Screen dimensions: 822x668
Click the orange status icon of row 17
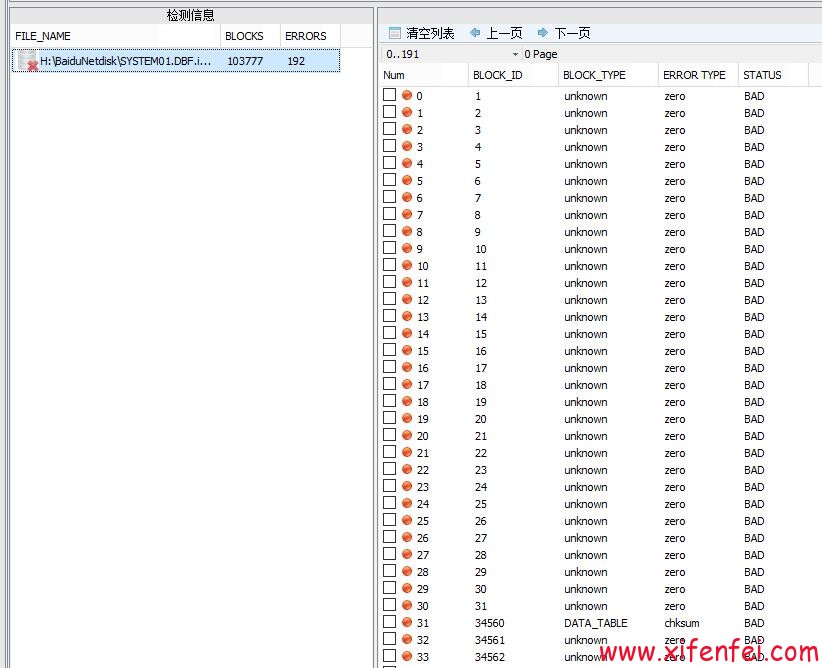pyautogui.click(x=407, y=384)
